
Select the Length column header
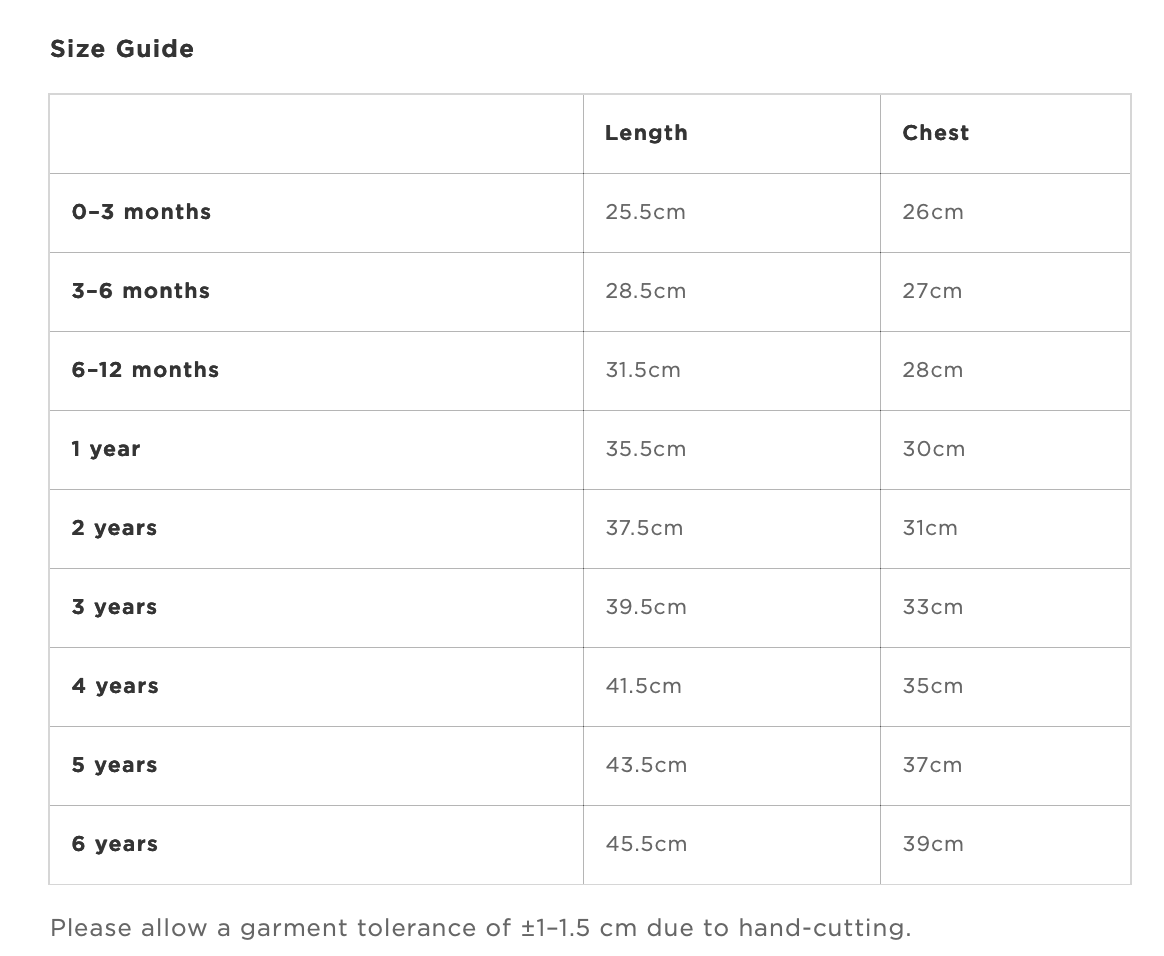pyautogui.click(x=646, y=133)
